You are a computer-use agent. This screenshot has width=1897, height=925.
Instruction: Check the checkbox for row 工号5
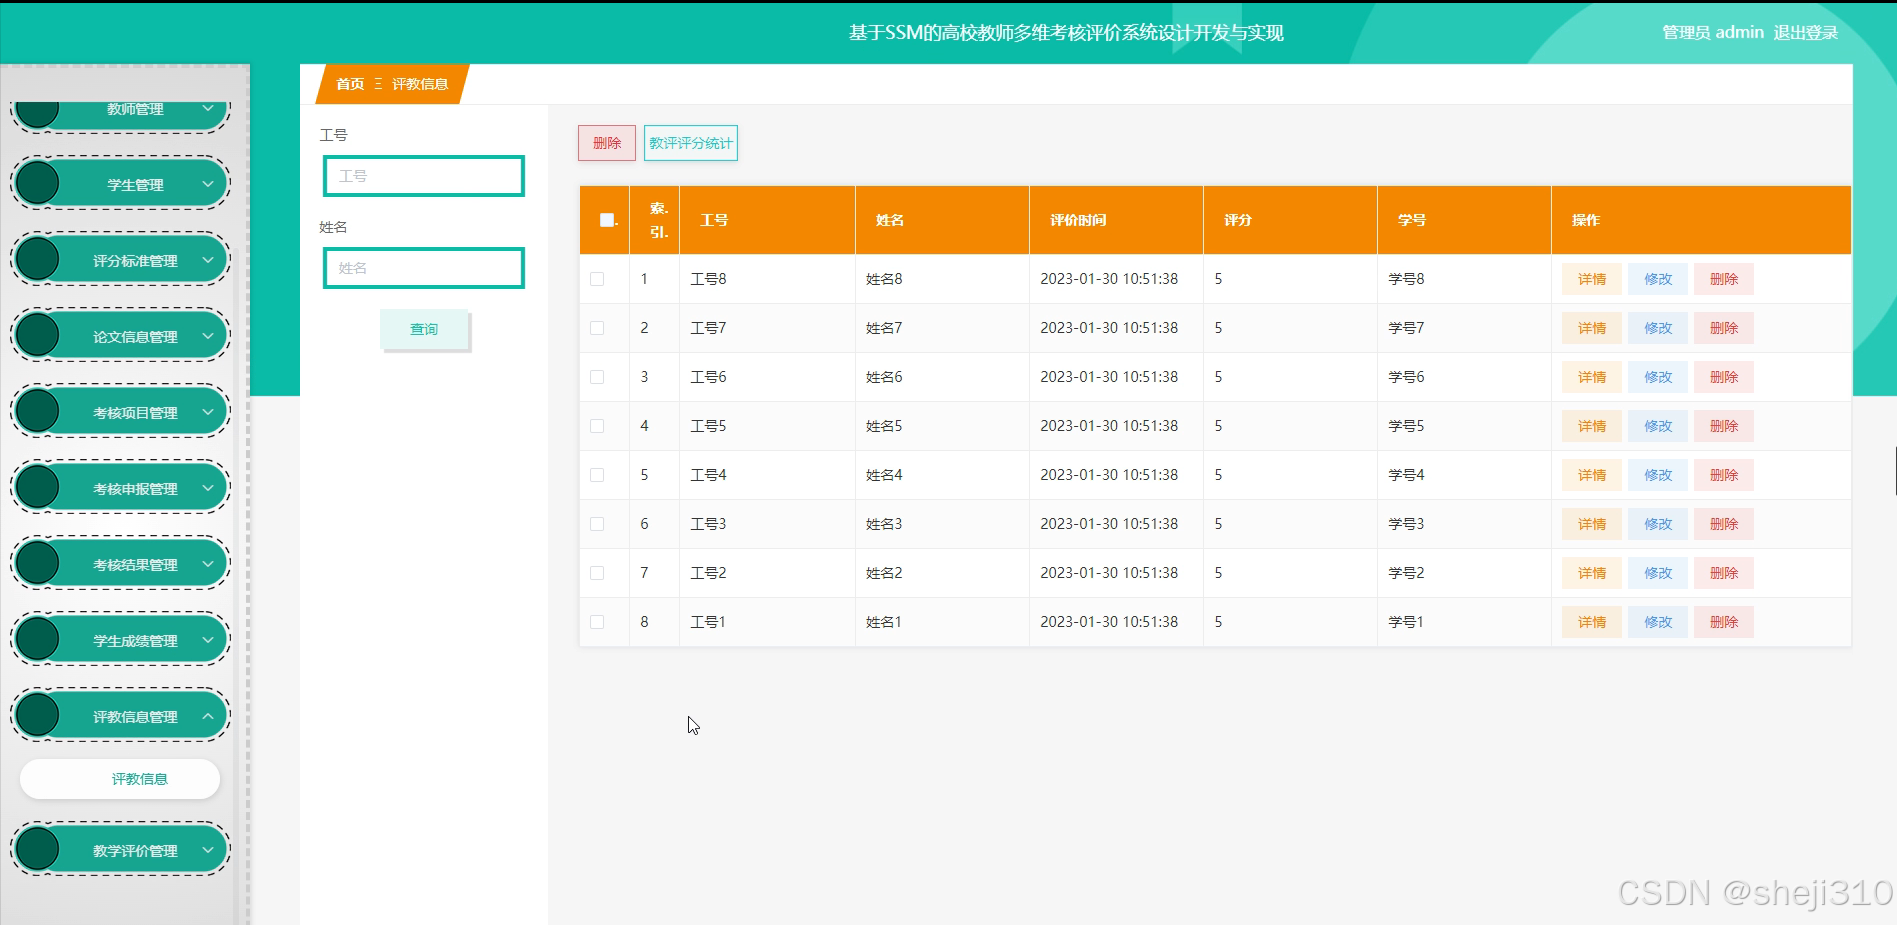coord(597,425)
